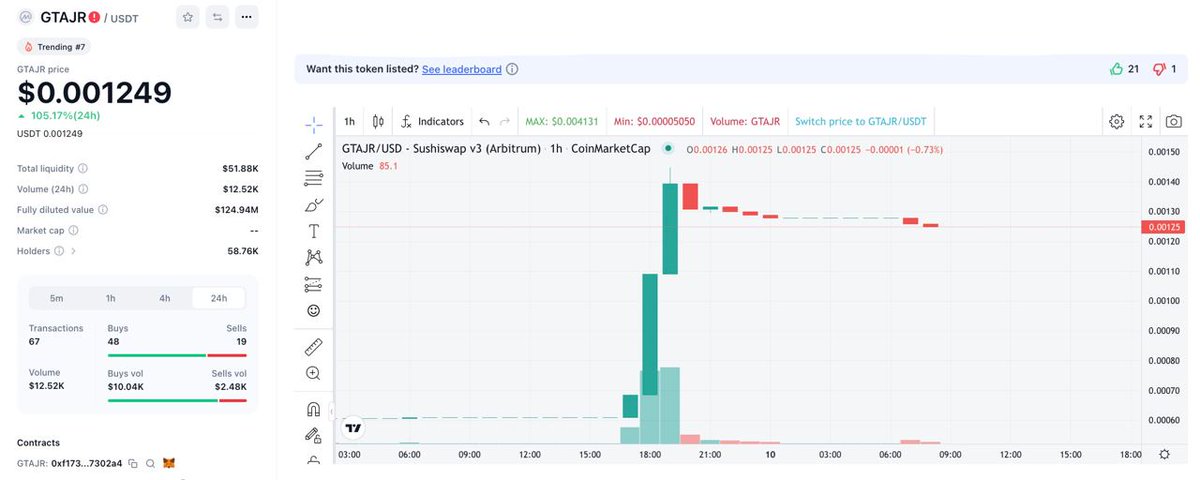Undo the last chart action
The height and width of the screenshot is (480, 1200).
pos(484,121)
